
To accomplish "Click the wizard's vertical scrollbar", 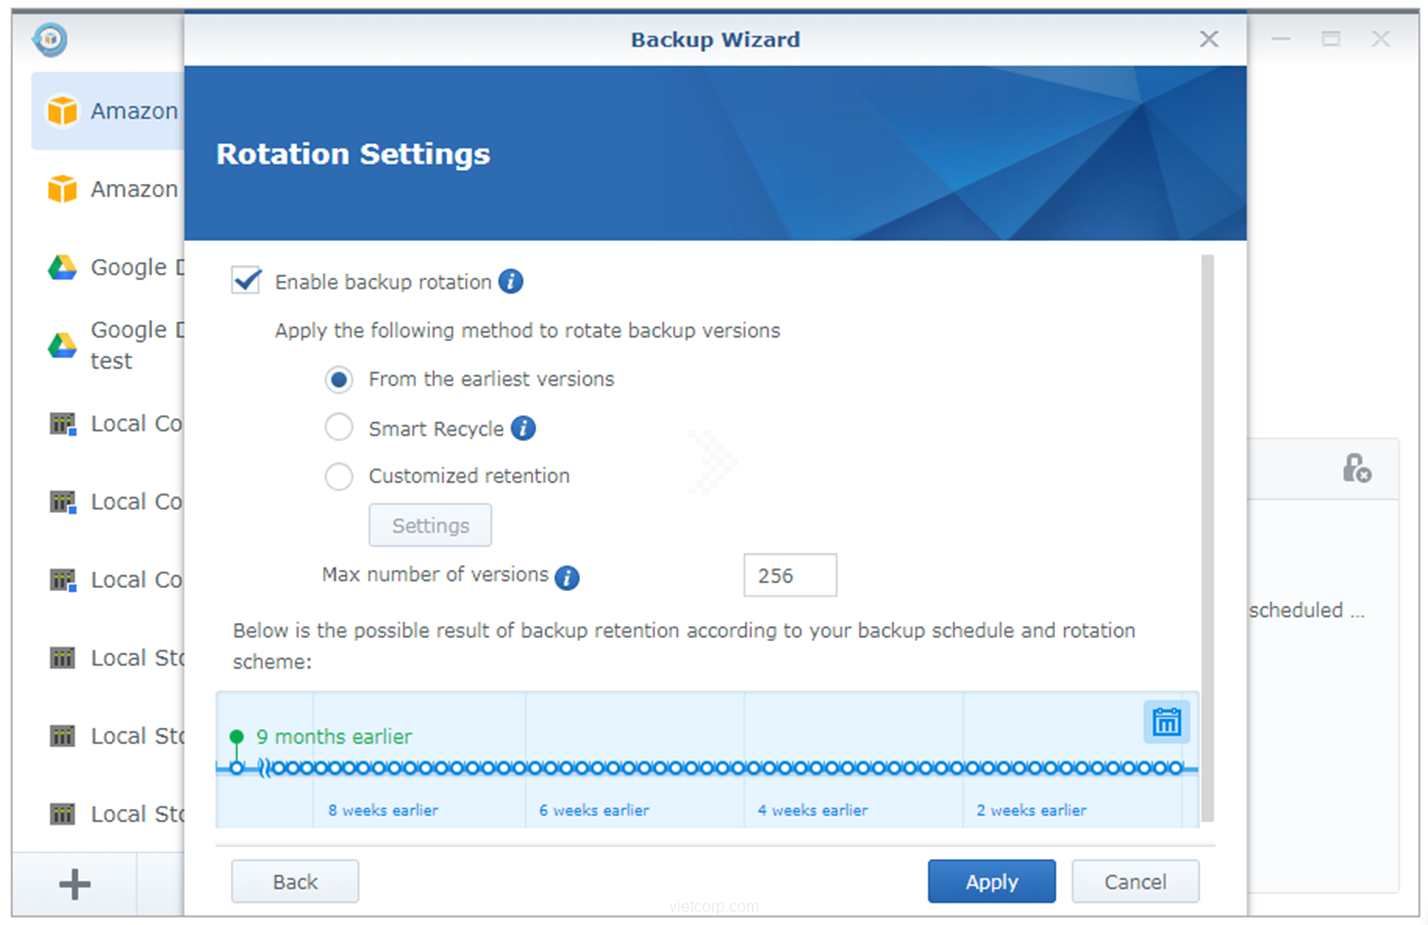I will point(1207,538).
